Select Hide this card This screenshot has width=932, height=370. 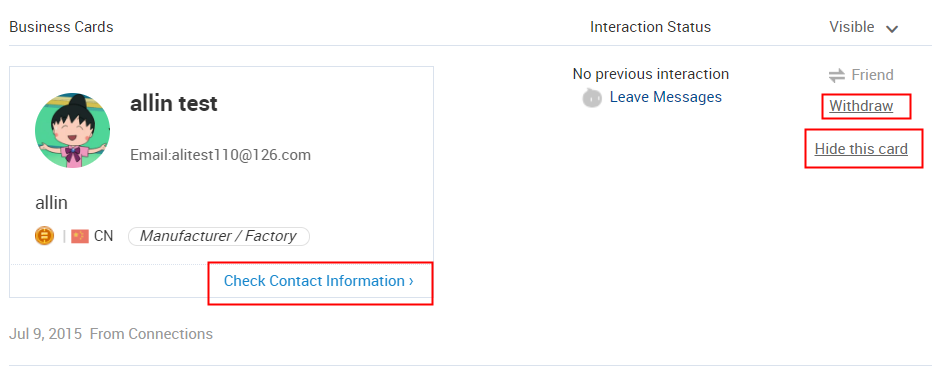click(861, 149)
